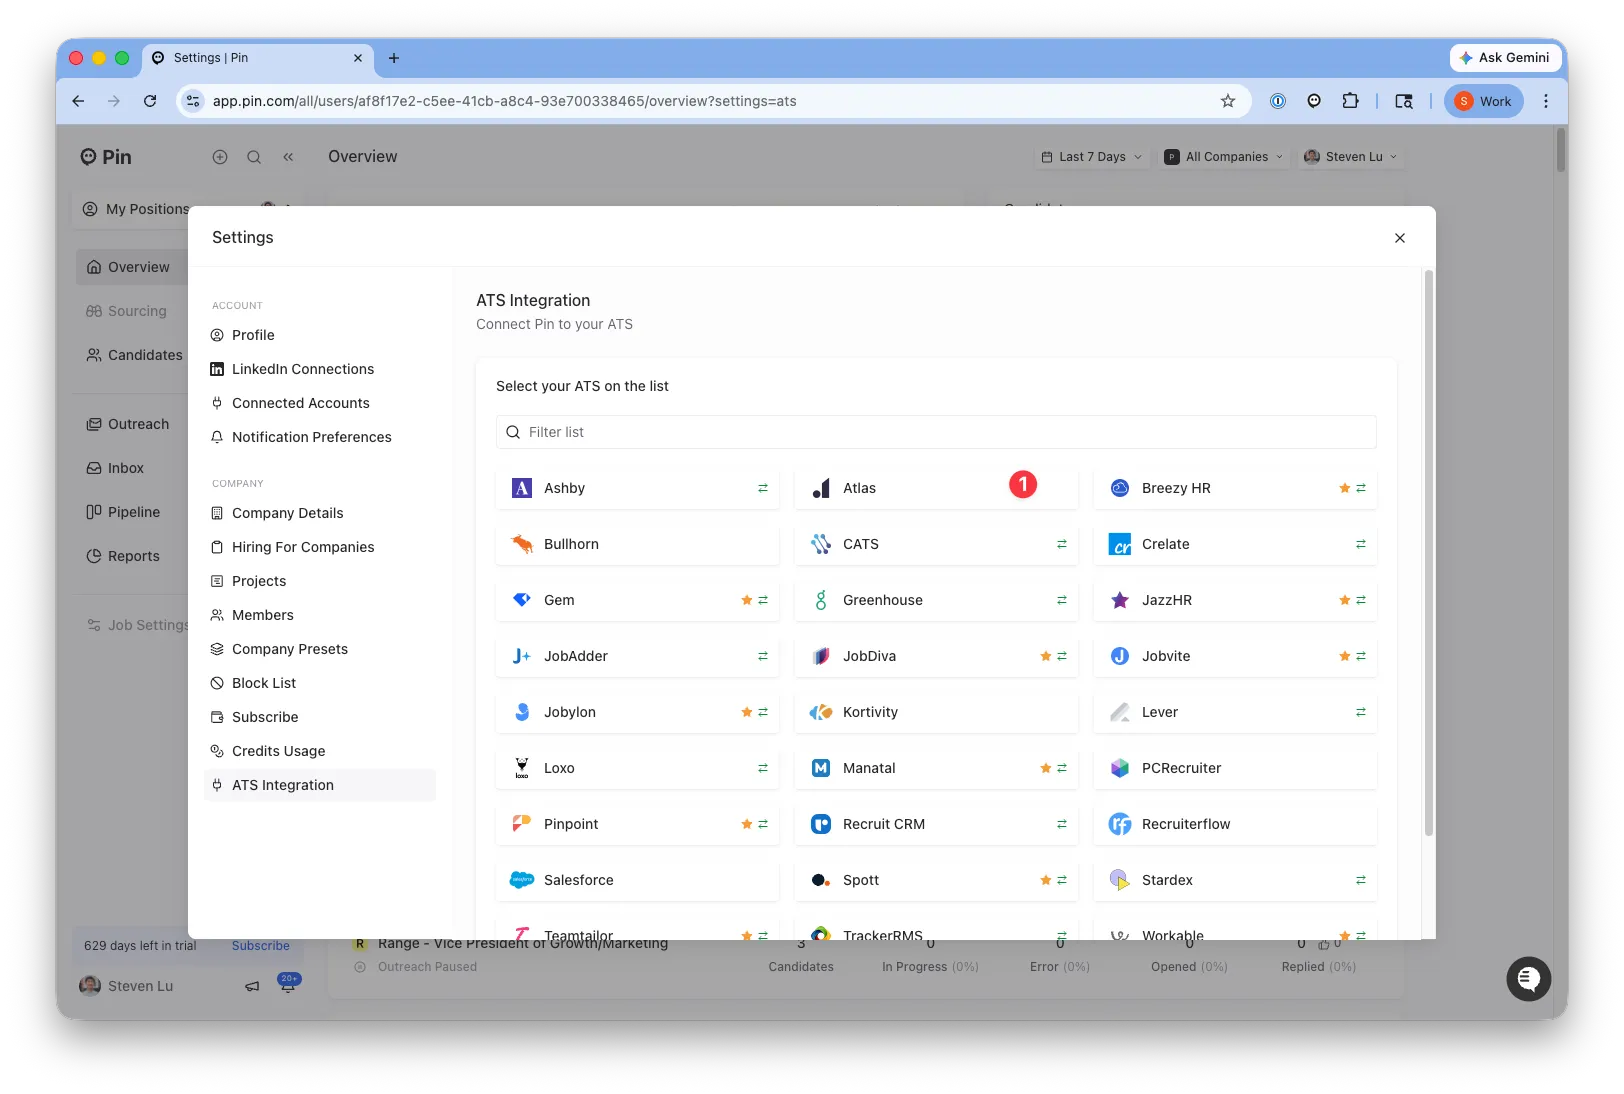Open Block List settings

(x=320, y=683)
